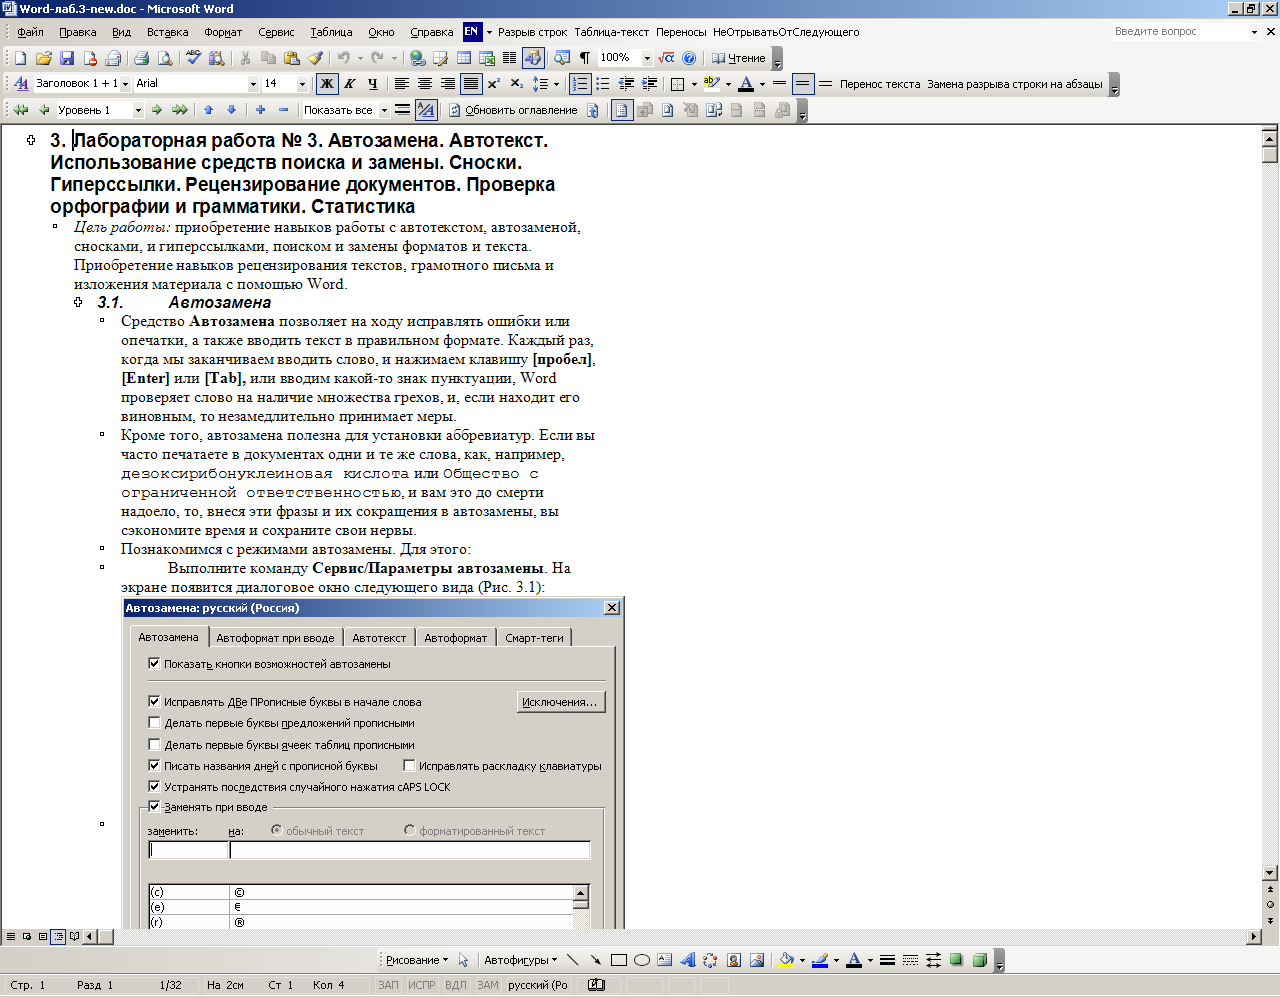The image size is (1280, 998).
Task: Apply the yellow highlight color
Action: point(711,84)
